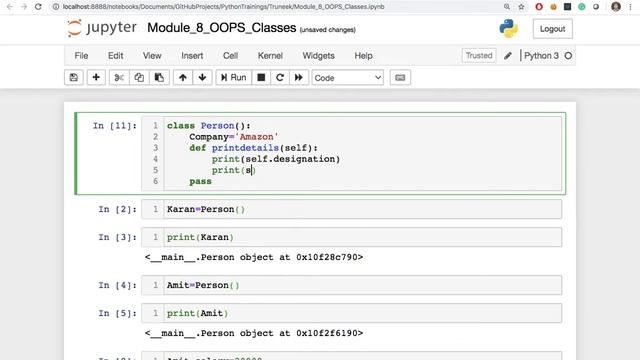The width and height of the screenshot is (640, 360).
Task: Click the In [4] prompt label
Action: [118, 285]
